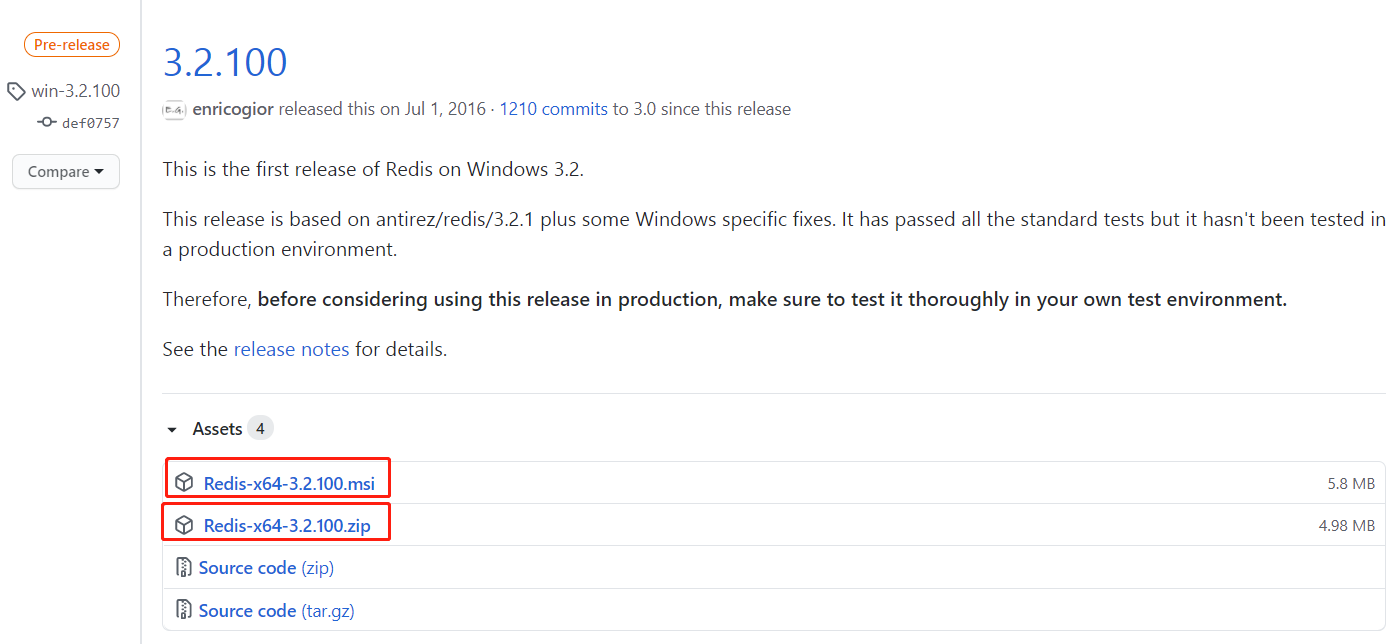Download Redis-x64-3.2.100.msi
This screenshot has height=644, width=1398.
click(x=289, y=483)
